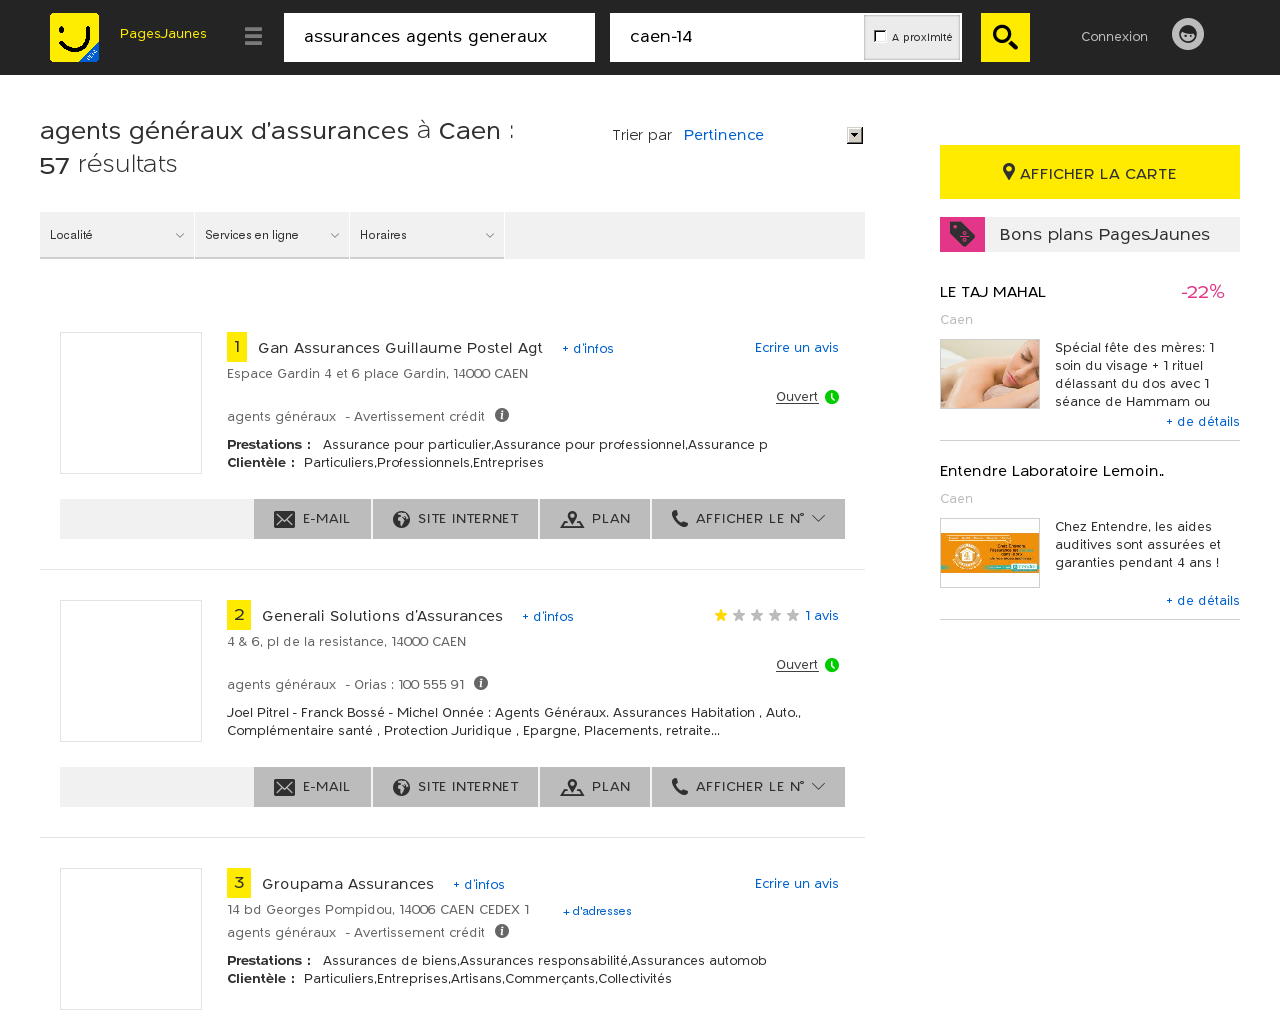Click the yellow search magnifier button
The image size is (1280, 1024).
1005,37
